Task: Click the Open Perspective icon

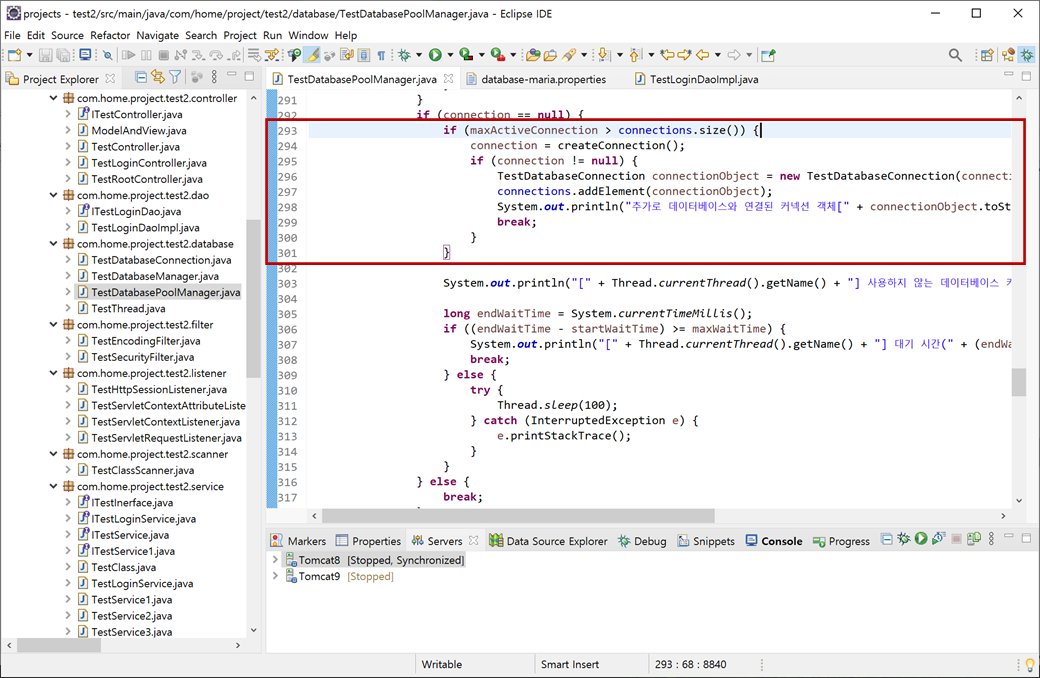Action: [x=987, y=55]
